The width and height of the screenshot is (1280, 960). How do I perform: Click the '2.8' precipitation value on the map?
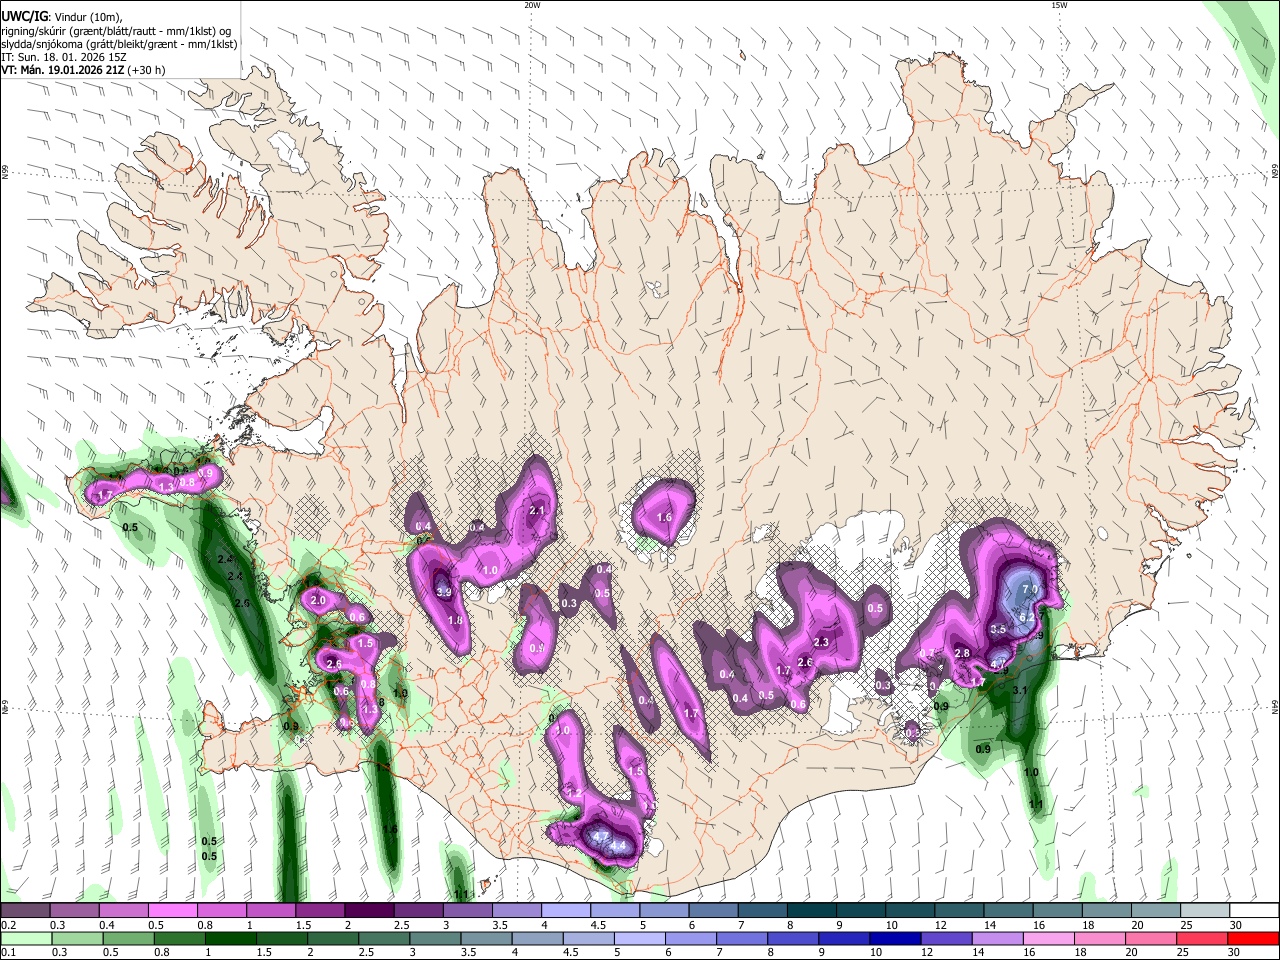tap(962, 653)
